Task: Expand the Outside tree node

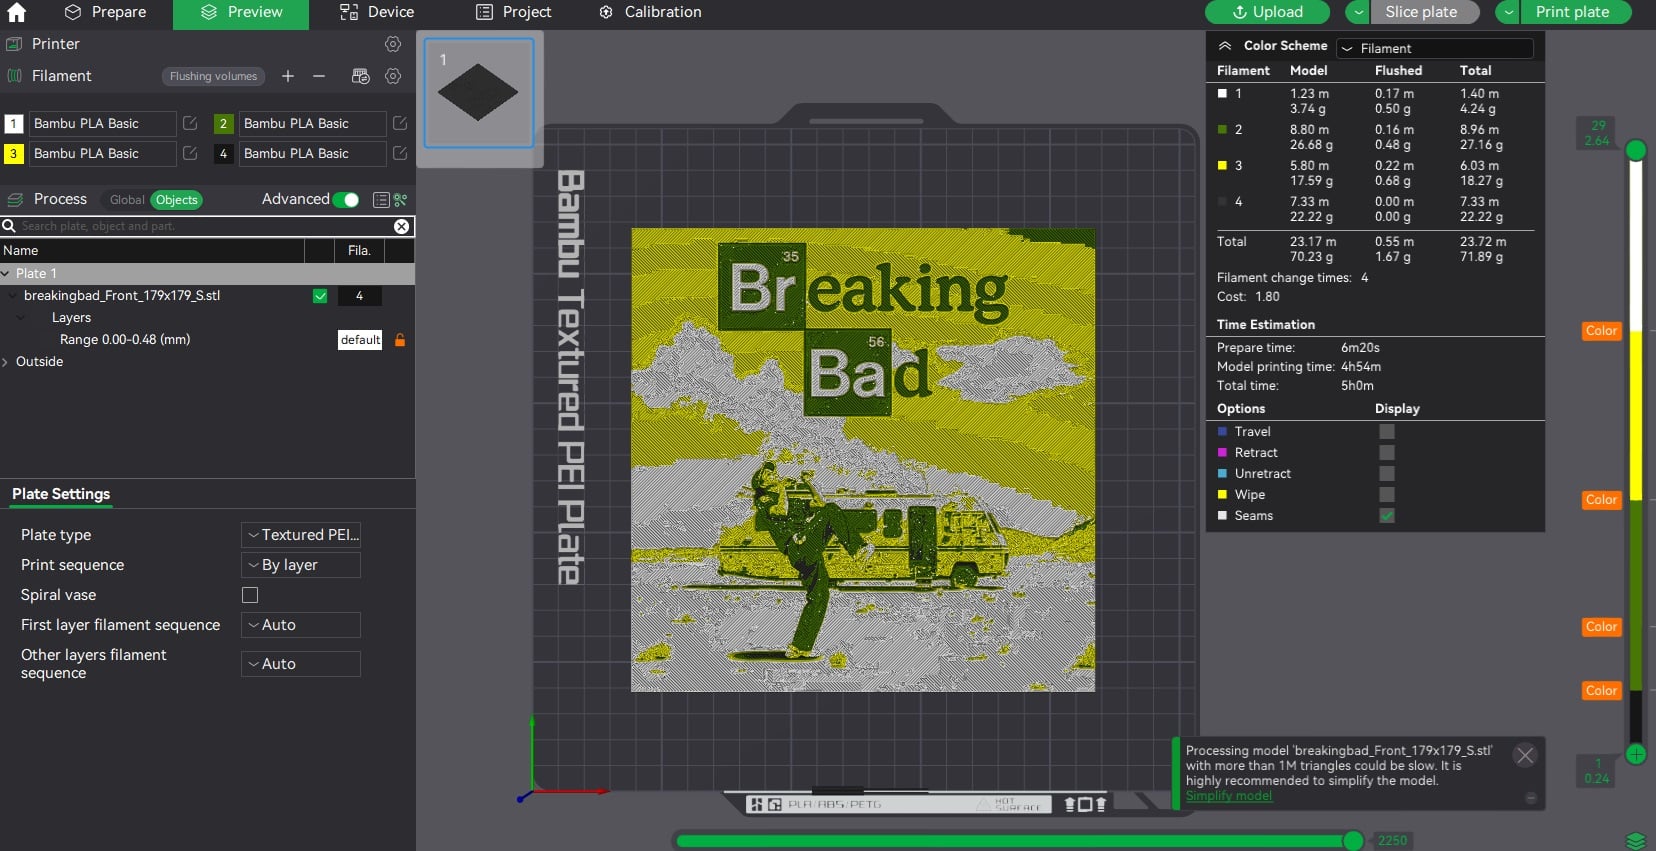Action: 6,362
